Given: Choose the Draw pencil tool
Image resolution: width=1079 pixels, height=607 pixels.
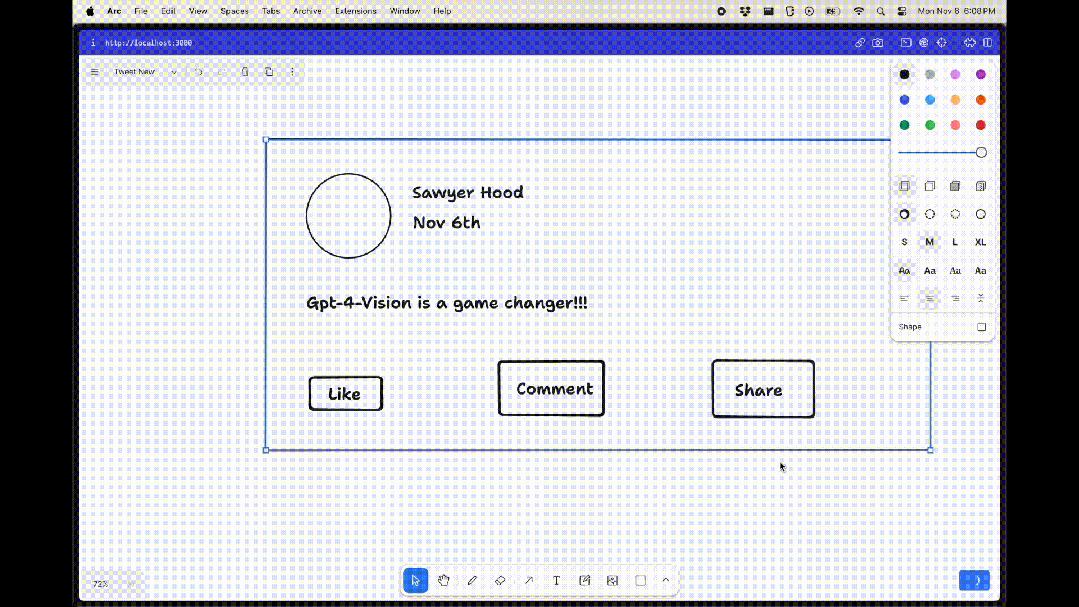Looking at the screenshot, I should click(472, 580).
